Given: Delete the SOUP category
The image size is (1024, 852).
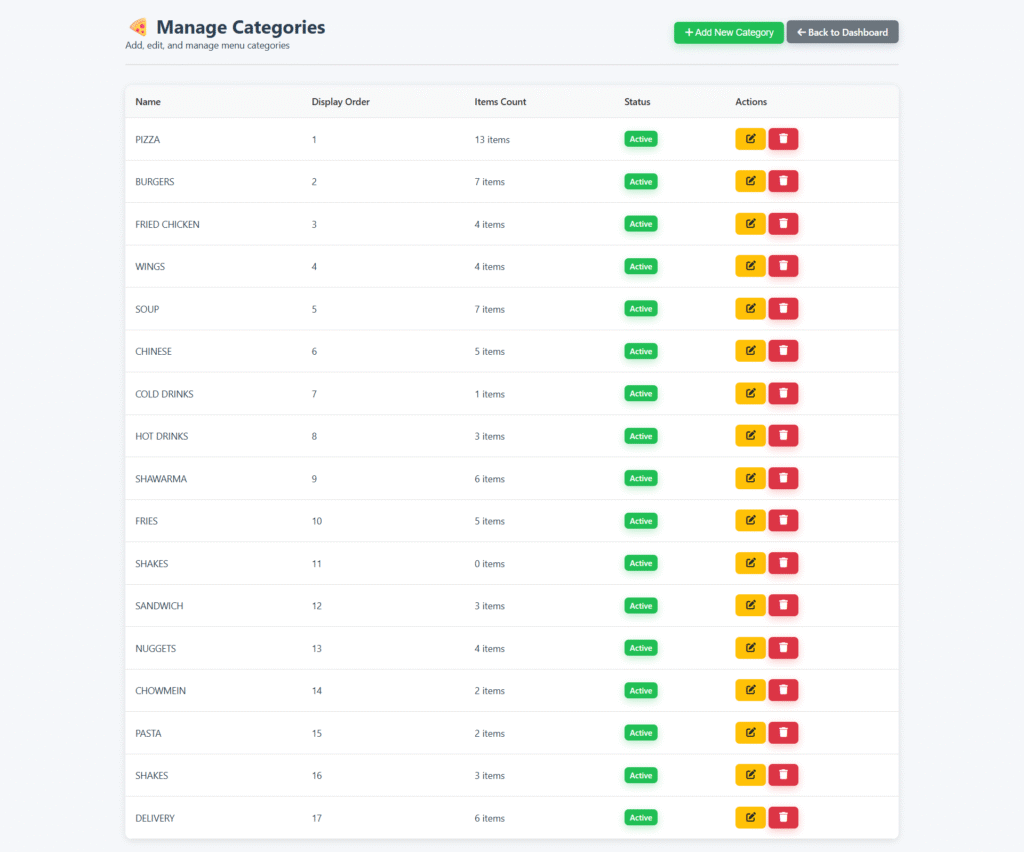Looking at the screenshot, I should [x=783, y=309].
